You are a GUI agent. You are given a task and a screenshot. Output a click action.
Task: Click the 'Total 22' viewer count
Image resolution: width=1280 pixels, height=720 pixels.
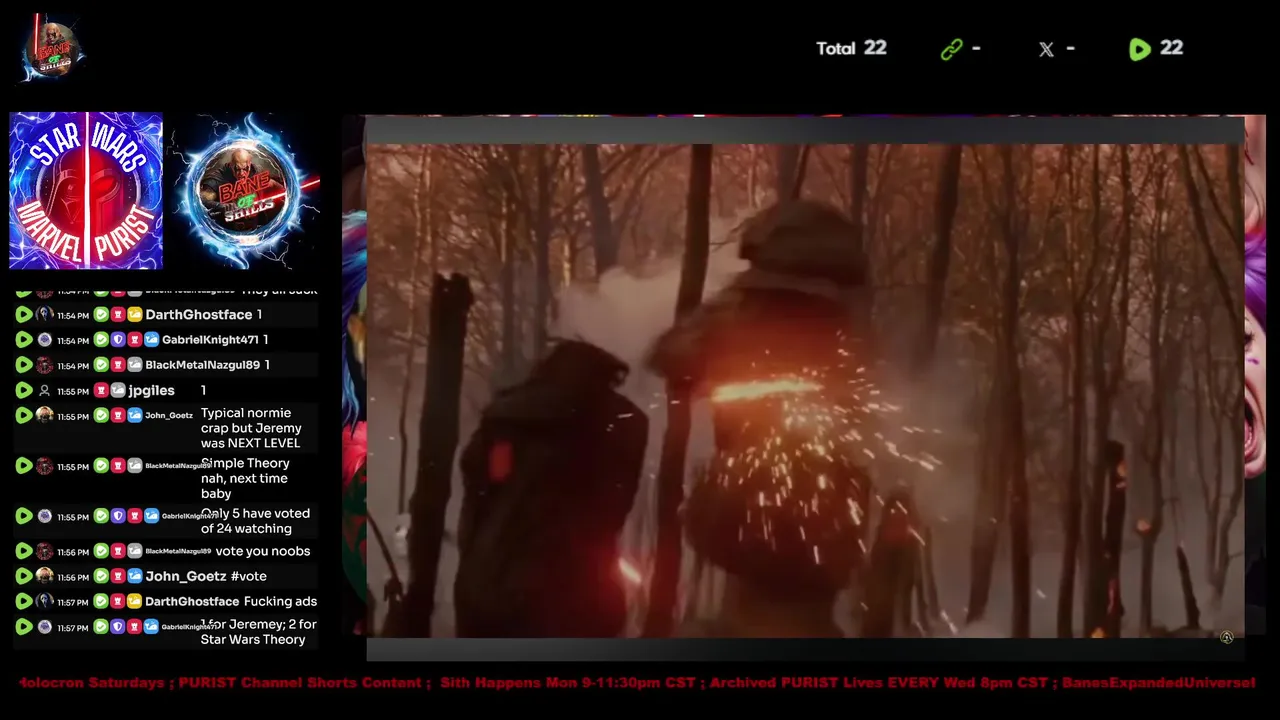851,48
